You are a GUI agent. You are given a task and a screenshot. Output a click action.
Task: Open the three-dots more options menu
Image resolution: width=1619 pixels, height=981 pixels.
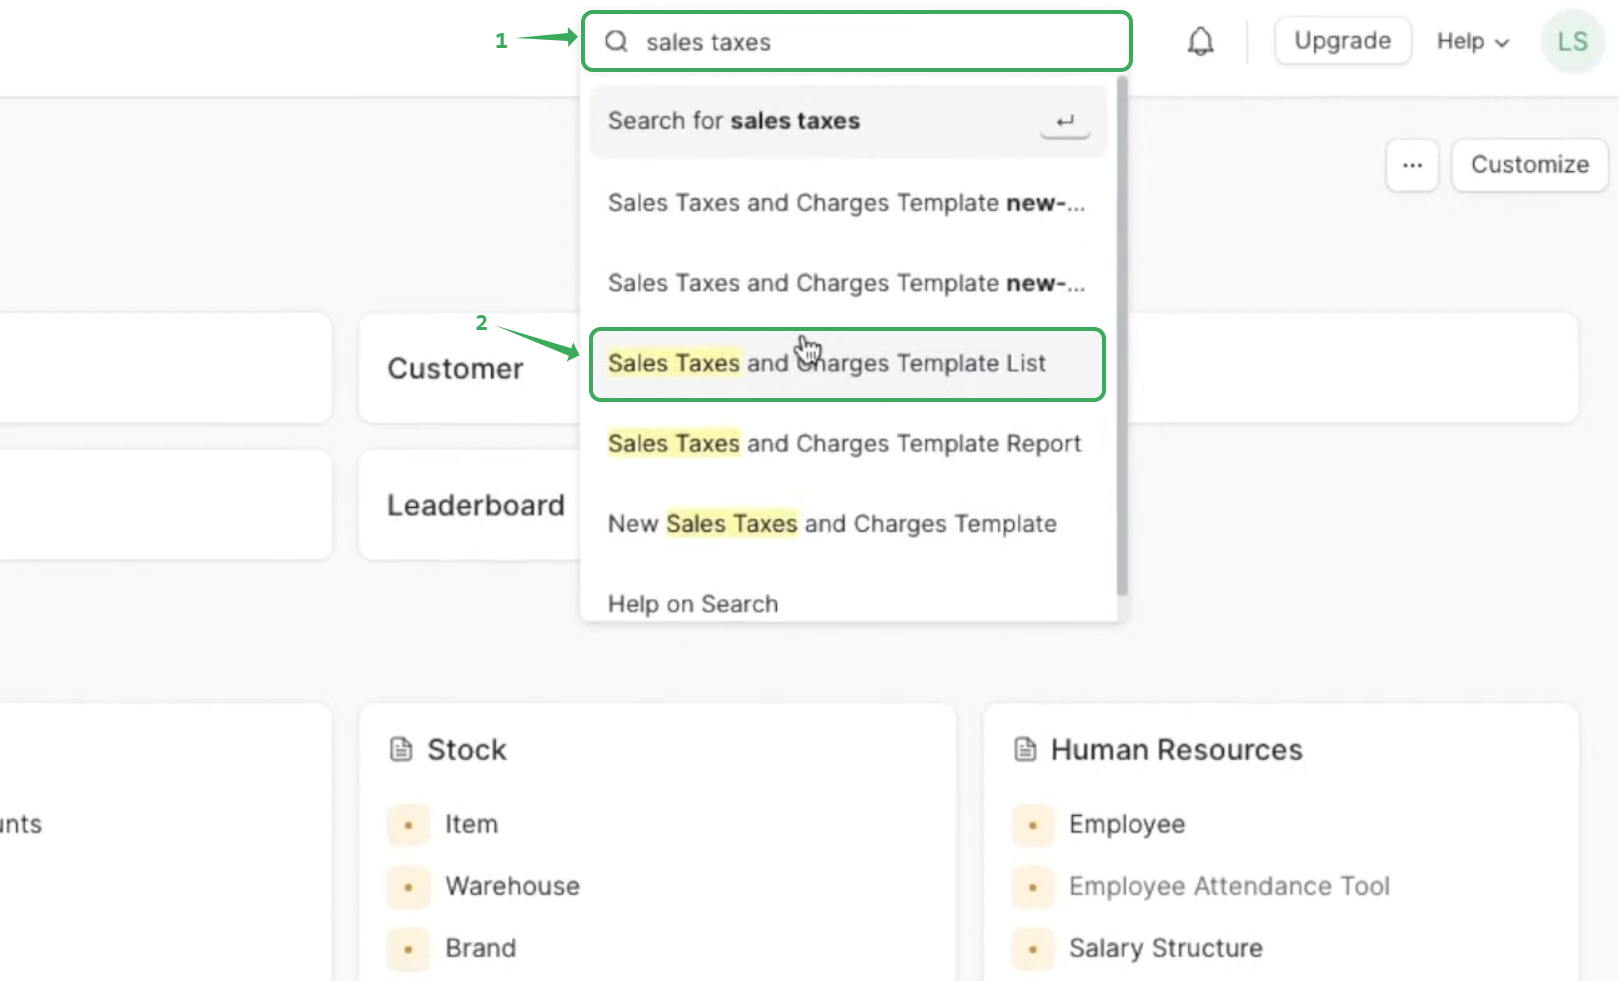(x=1412, y=165)
